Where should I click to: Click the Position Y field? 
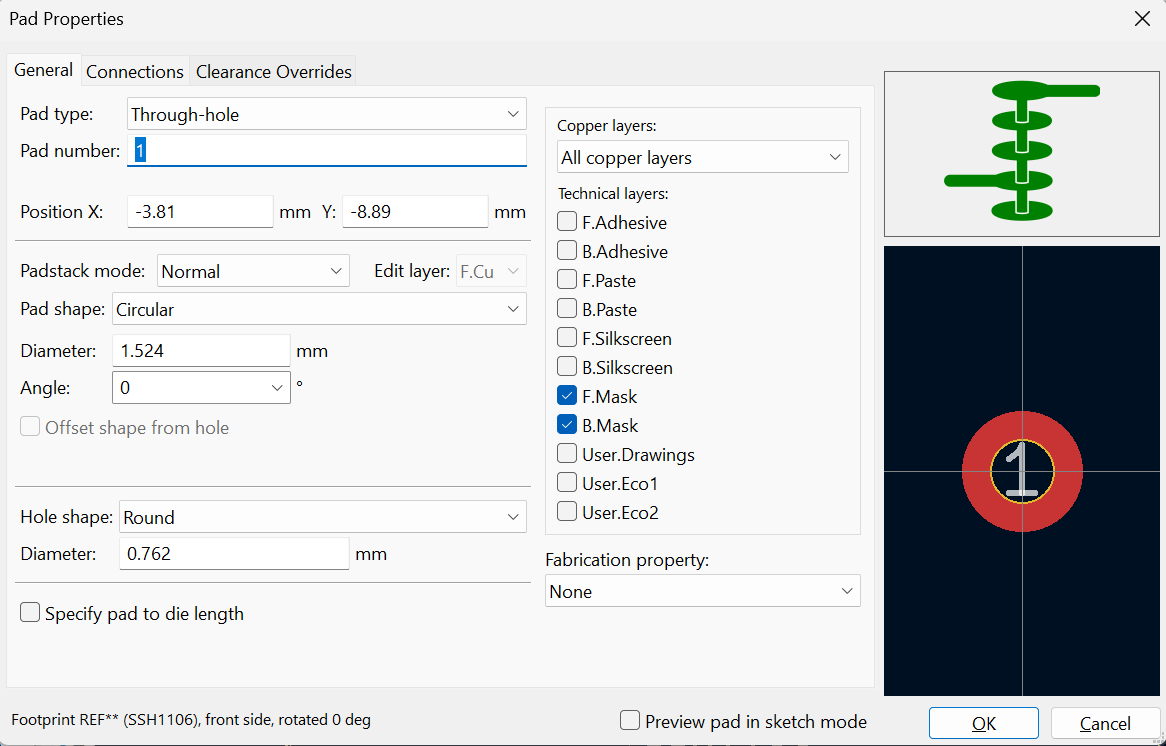tap(415, 212)
